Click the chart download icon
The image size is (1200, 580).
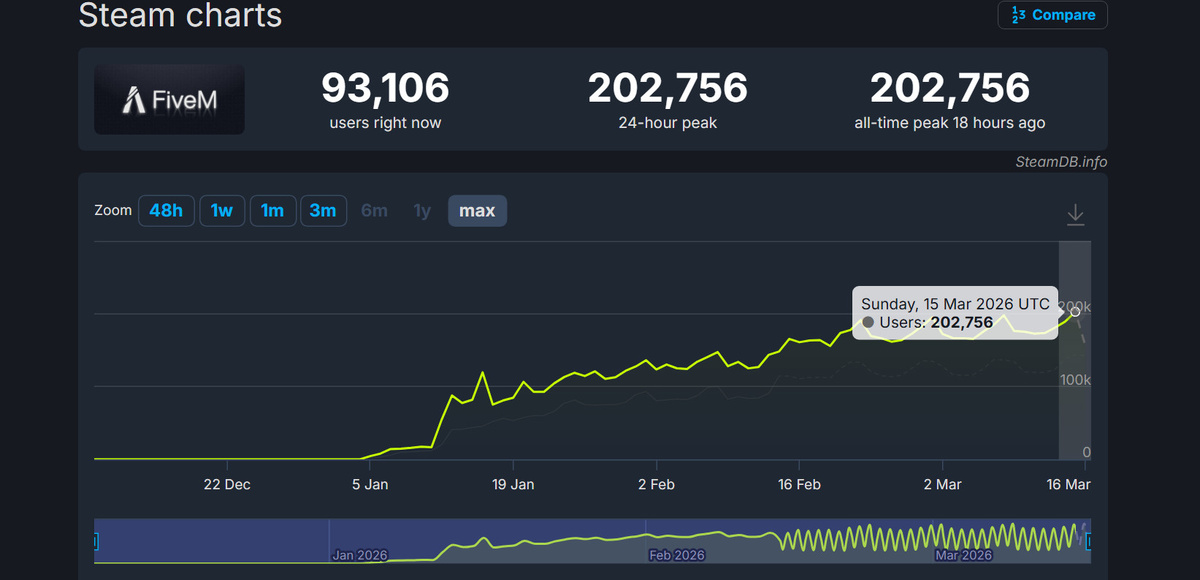point(1075,213)
